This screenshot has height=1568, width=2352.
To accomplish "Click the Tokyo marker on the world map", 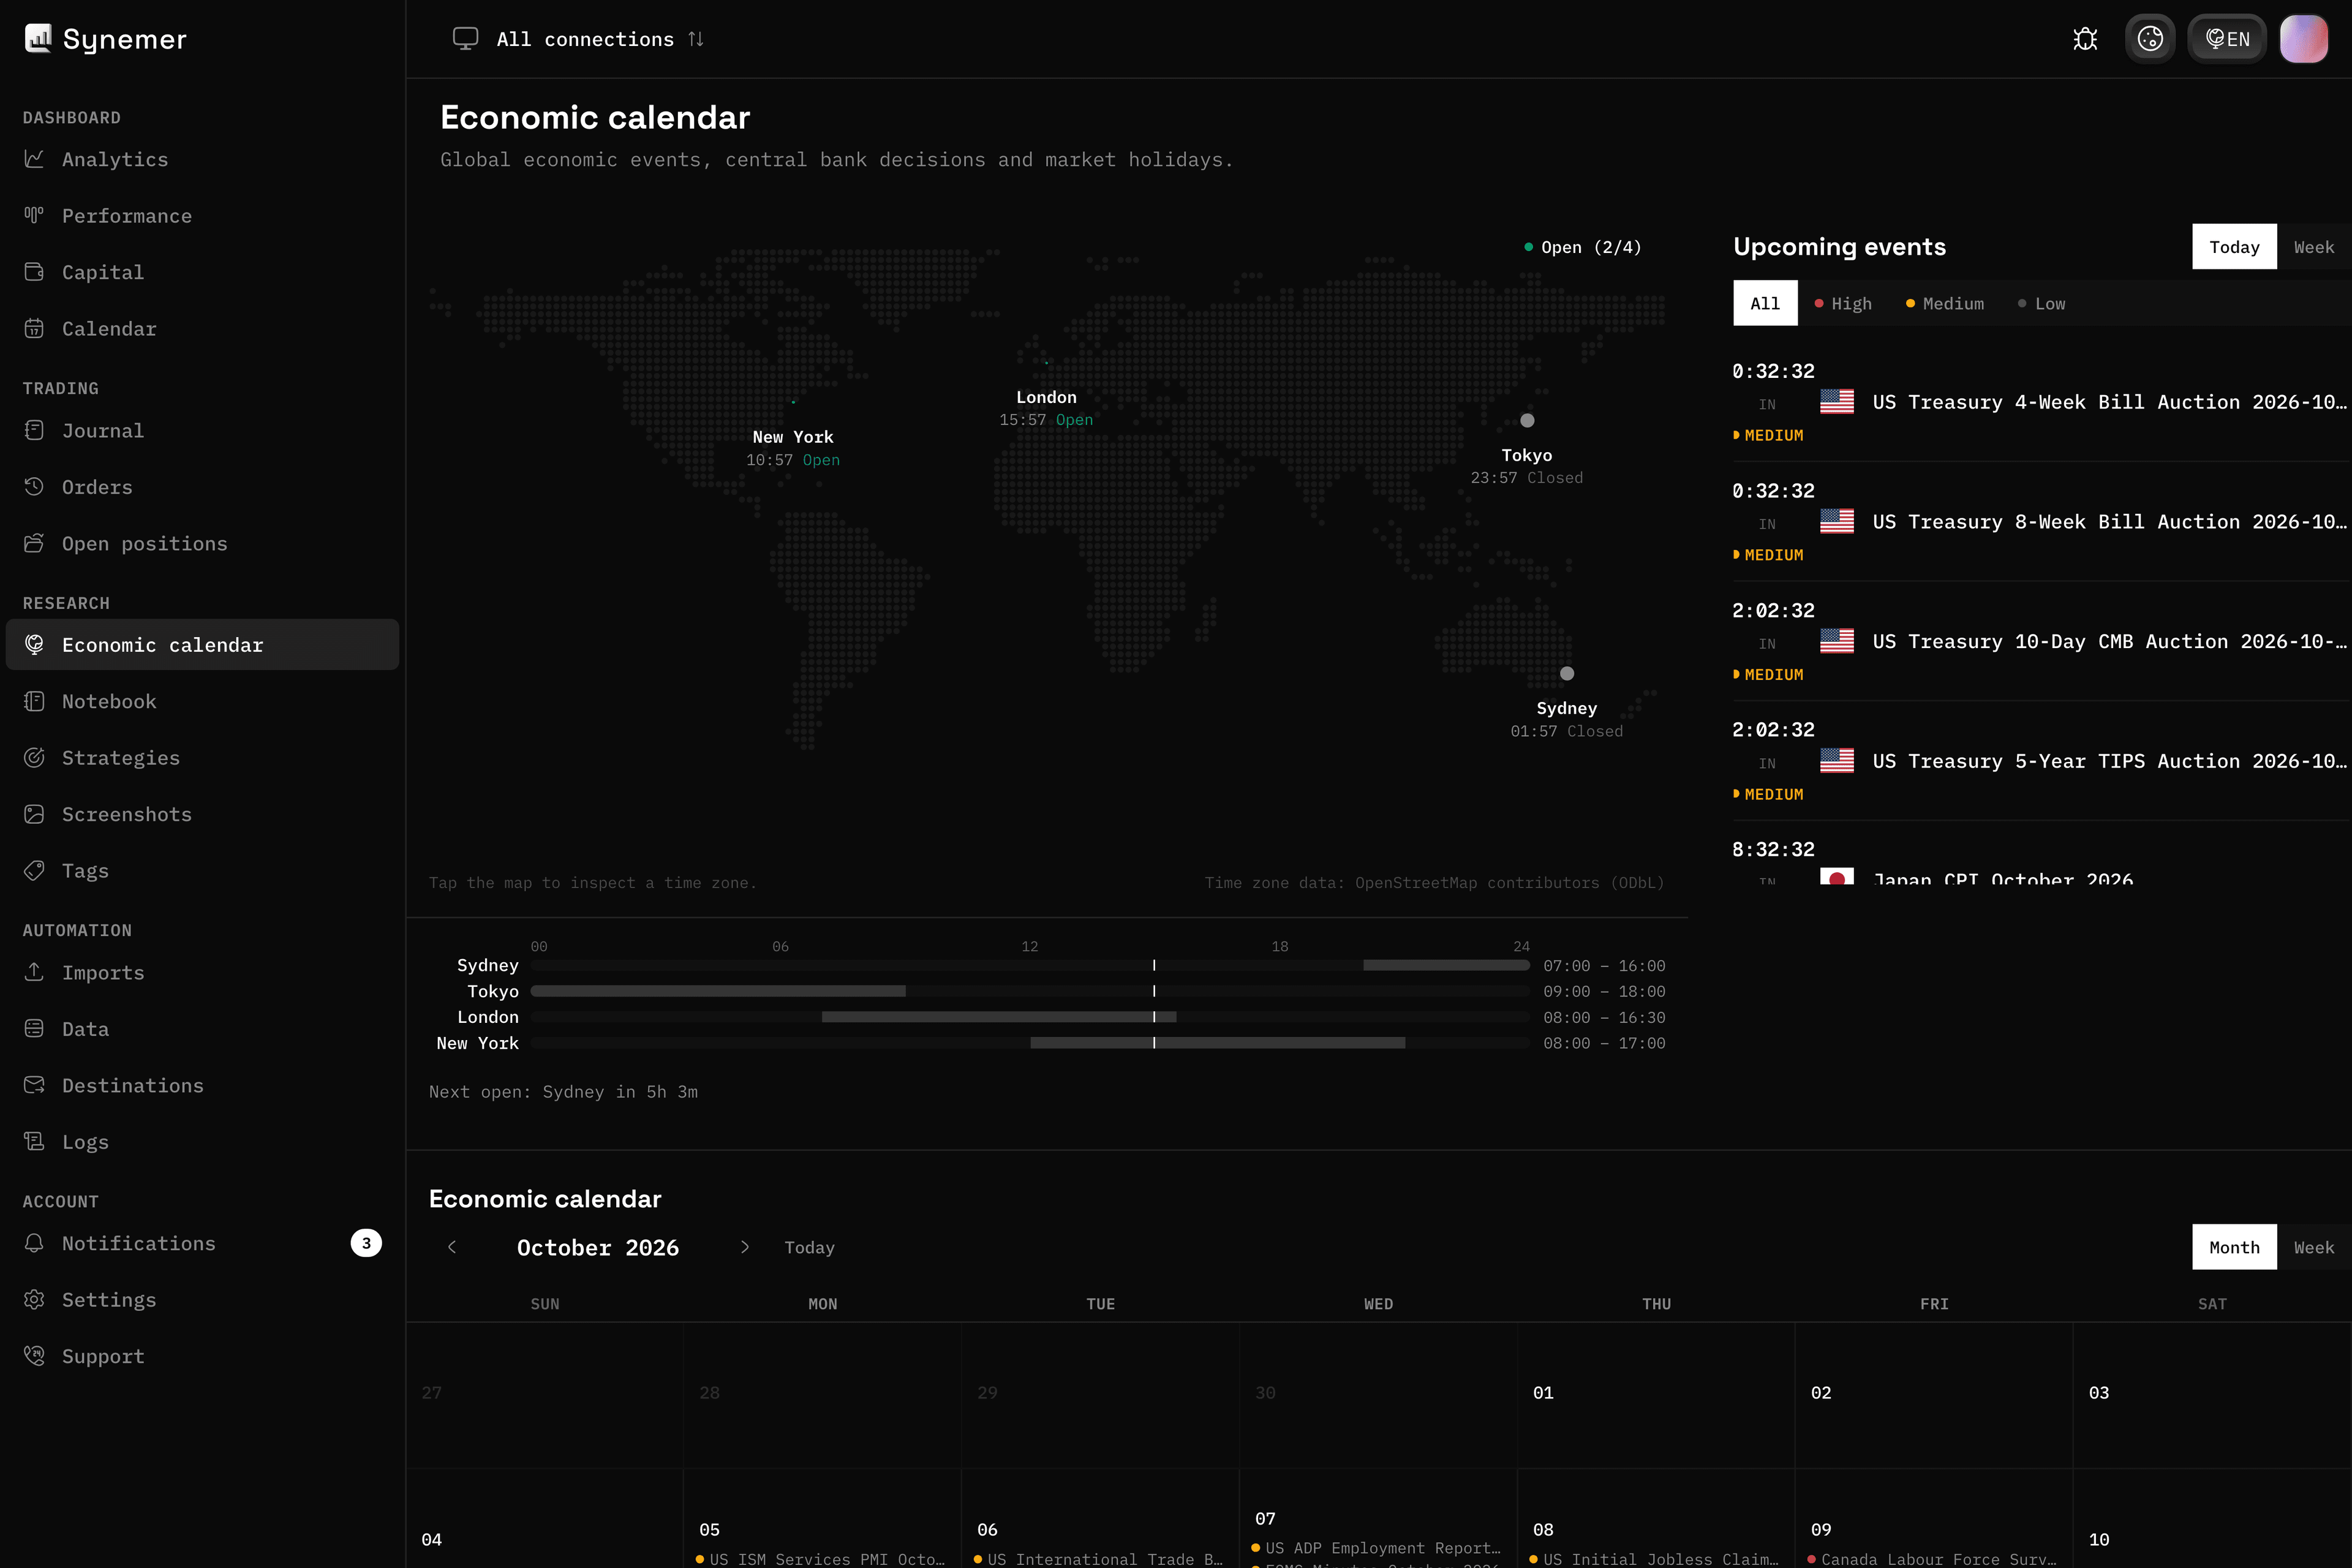I will [x=1527, y=421].
